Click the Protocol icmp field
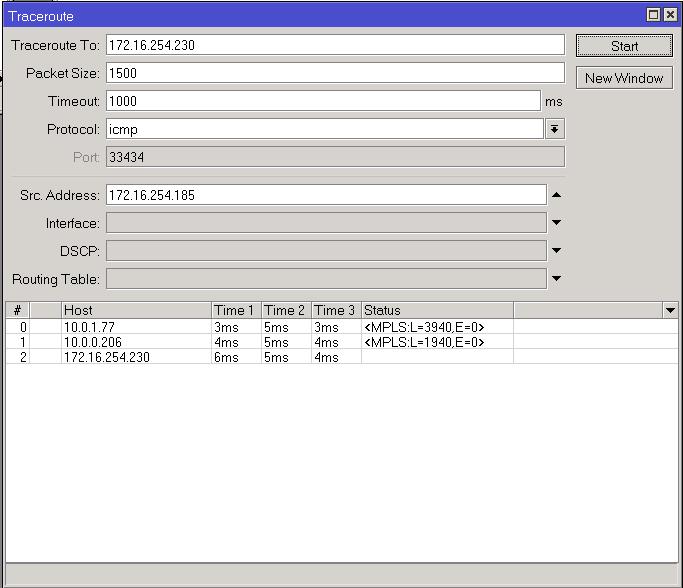Screen dimensions: 683x588 click(325, 129)
